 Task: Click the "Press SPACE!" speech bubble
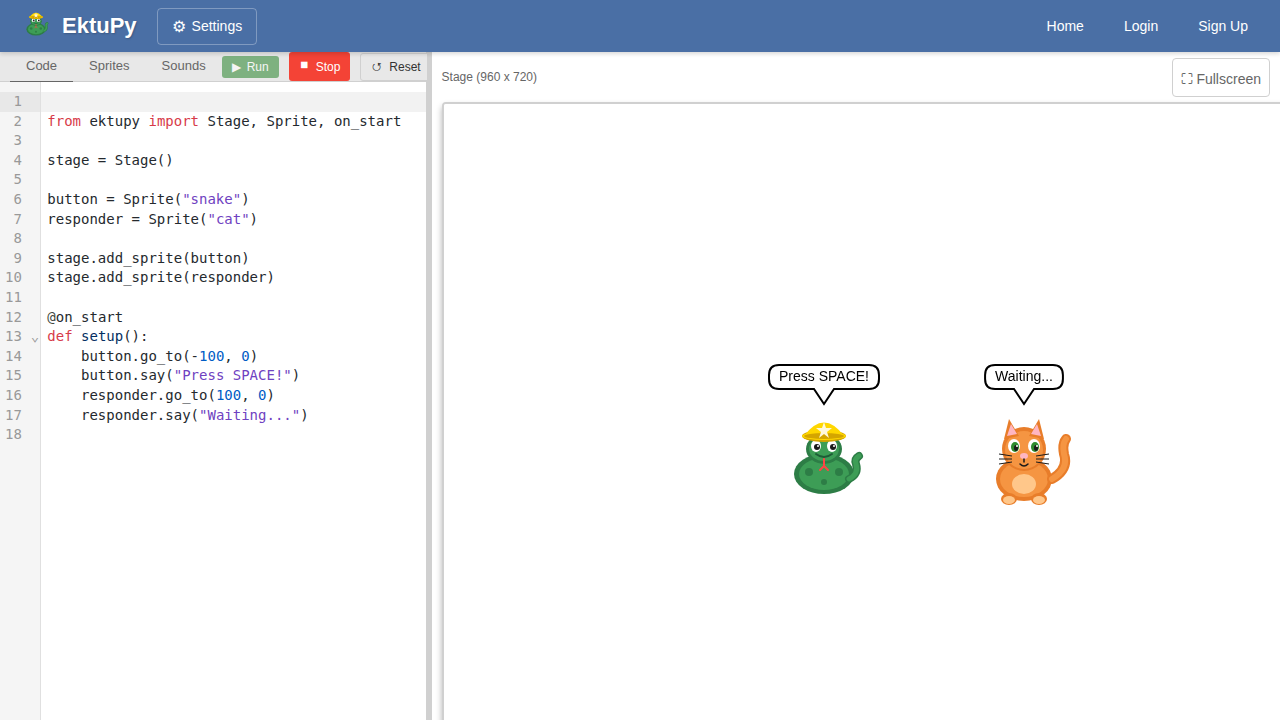823,377
